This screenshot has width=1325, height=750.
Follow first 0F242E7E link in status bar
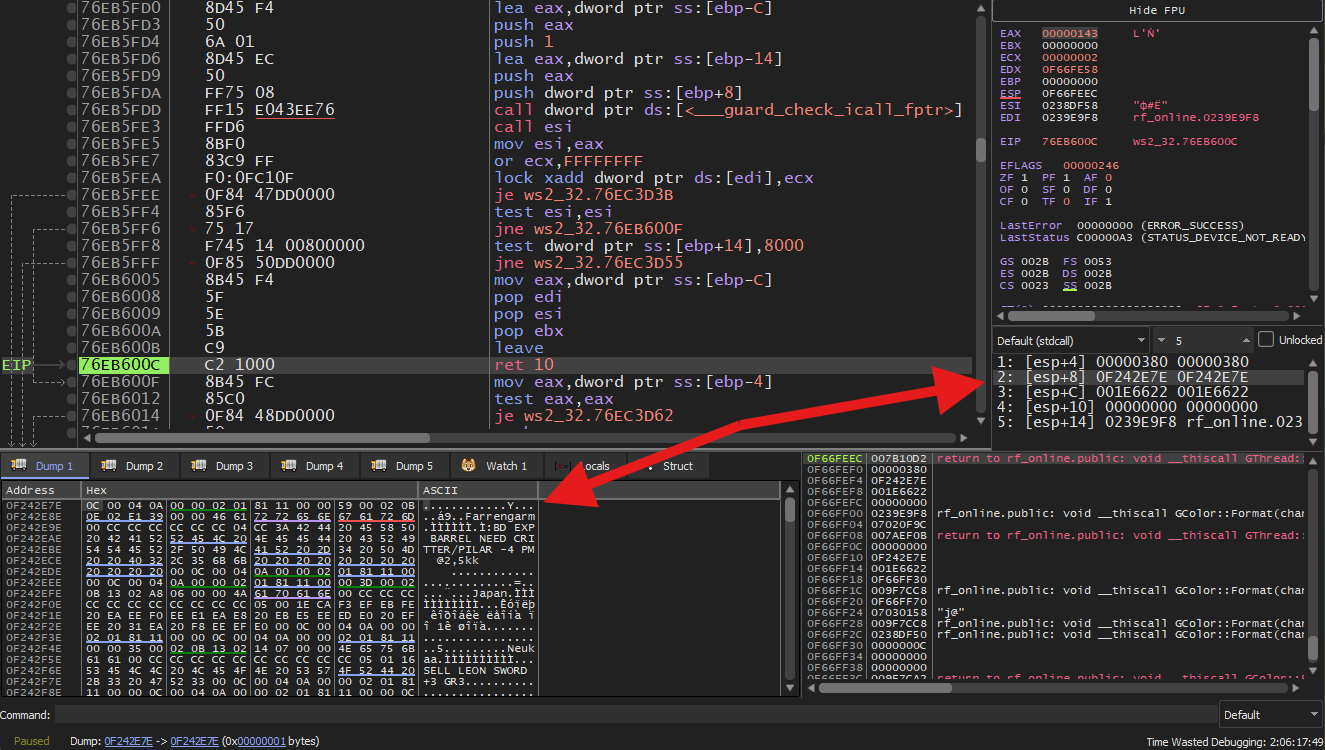click(129, 741)
